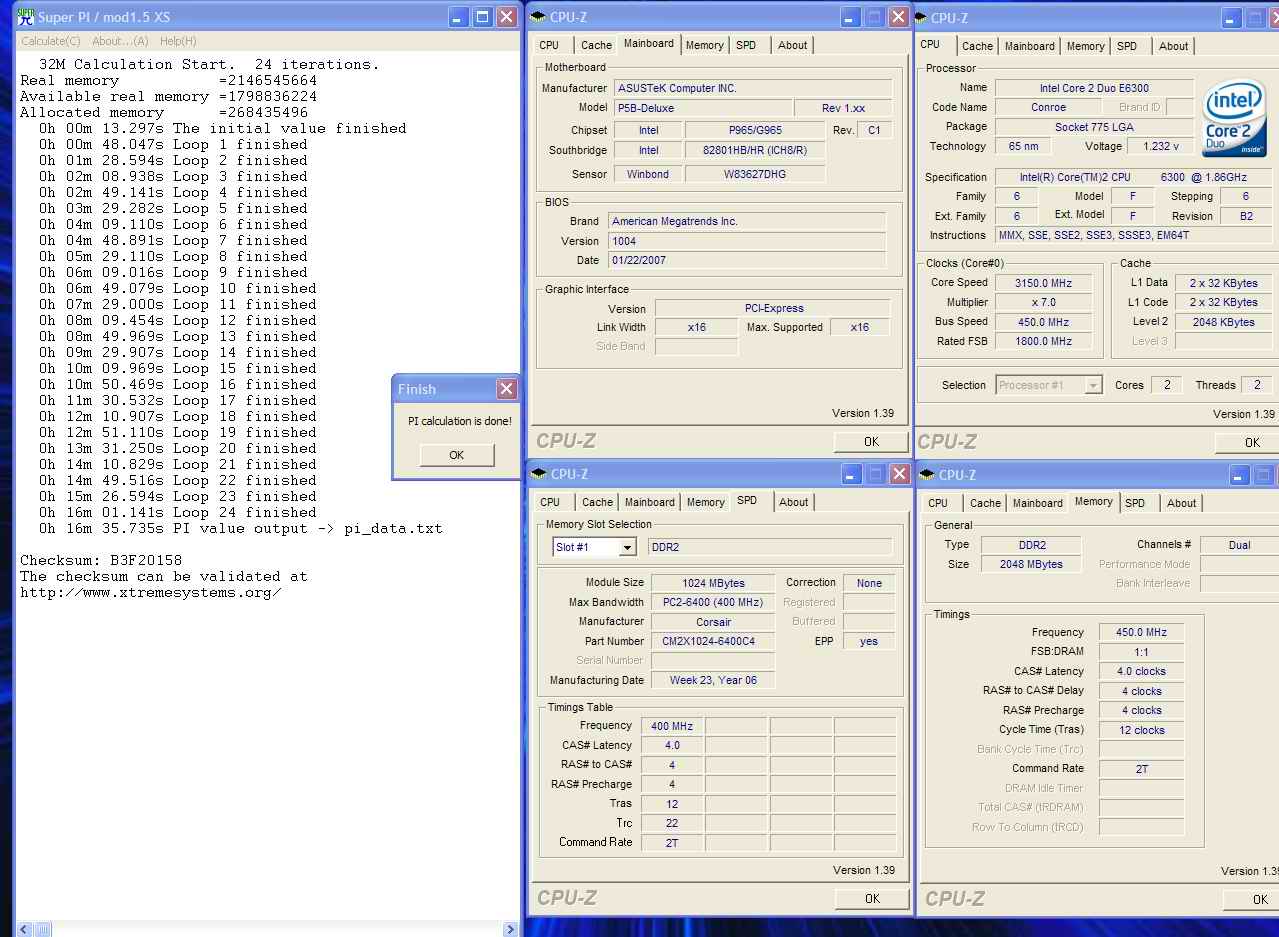
Task: Switch to CPU tab in the SPD window
Action: pos(550,502)
